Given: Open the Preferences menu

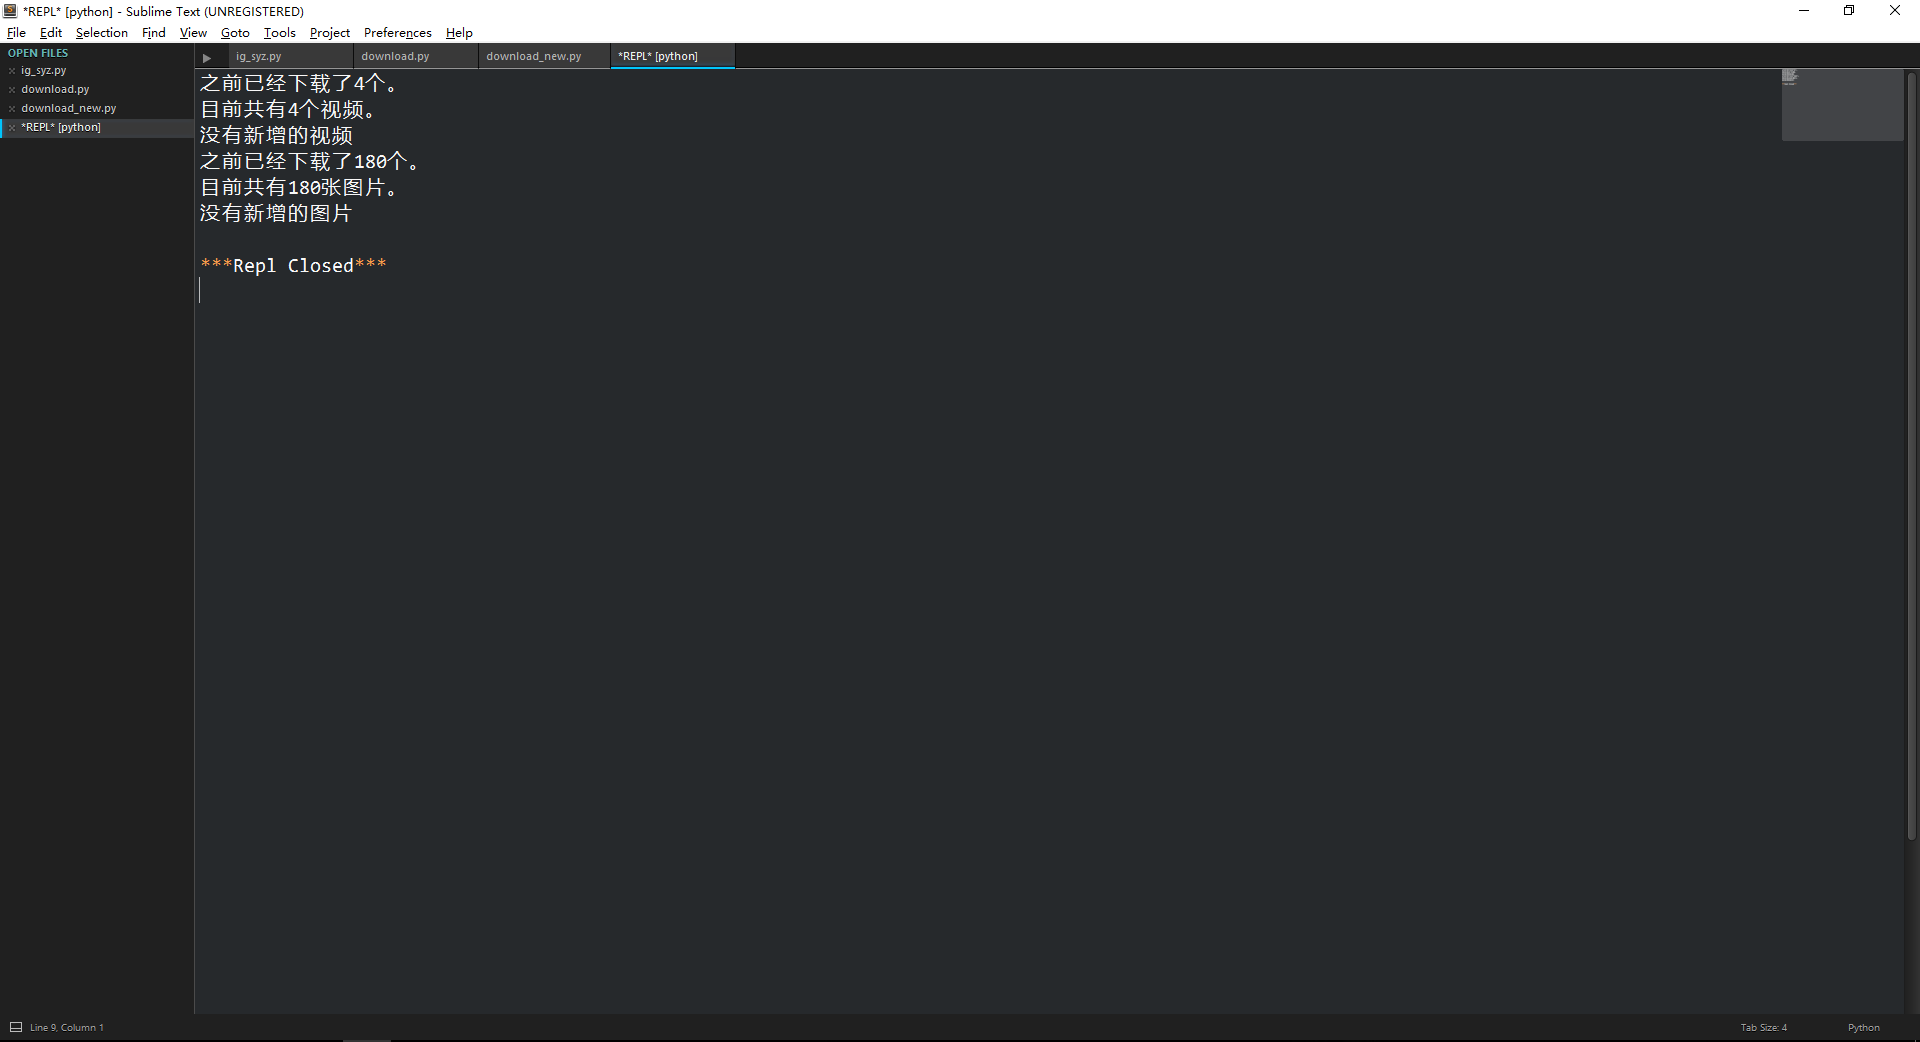Looking at the screenshot, I should coord(397,33).
